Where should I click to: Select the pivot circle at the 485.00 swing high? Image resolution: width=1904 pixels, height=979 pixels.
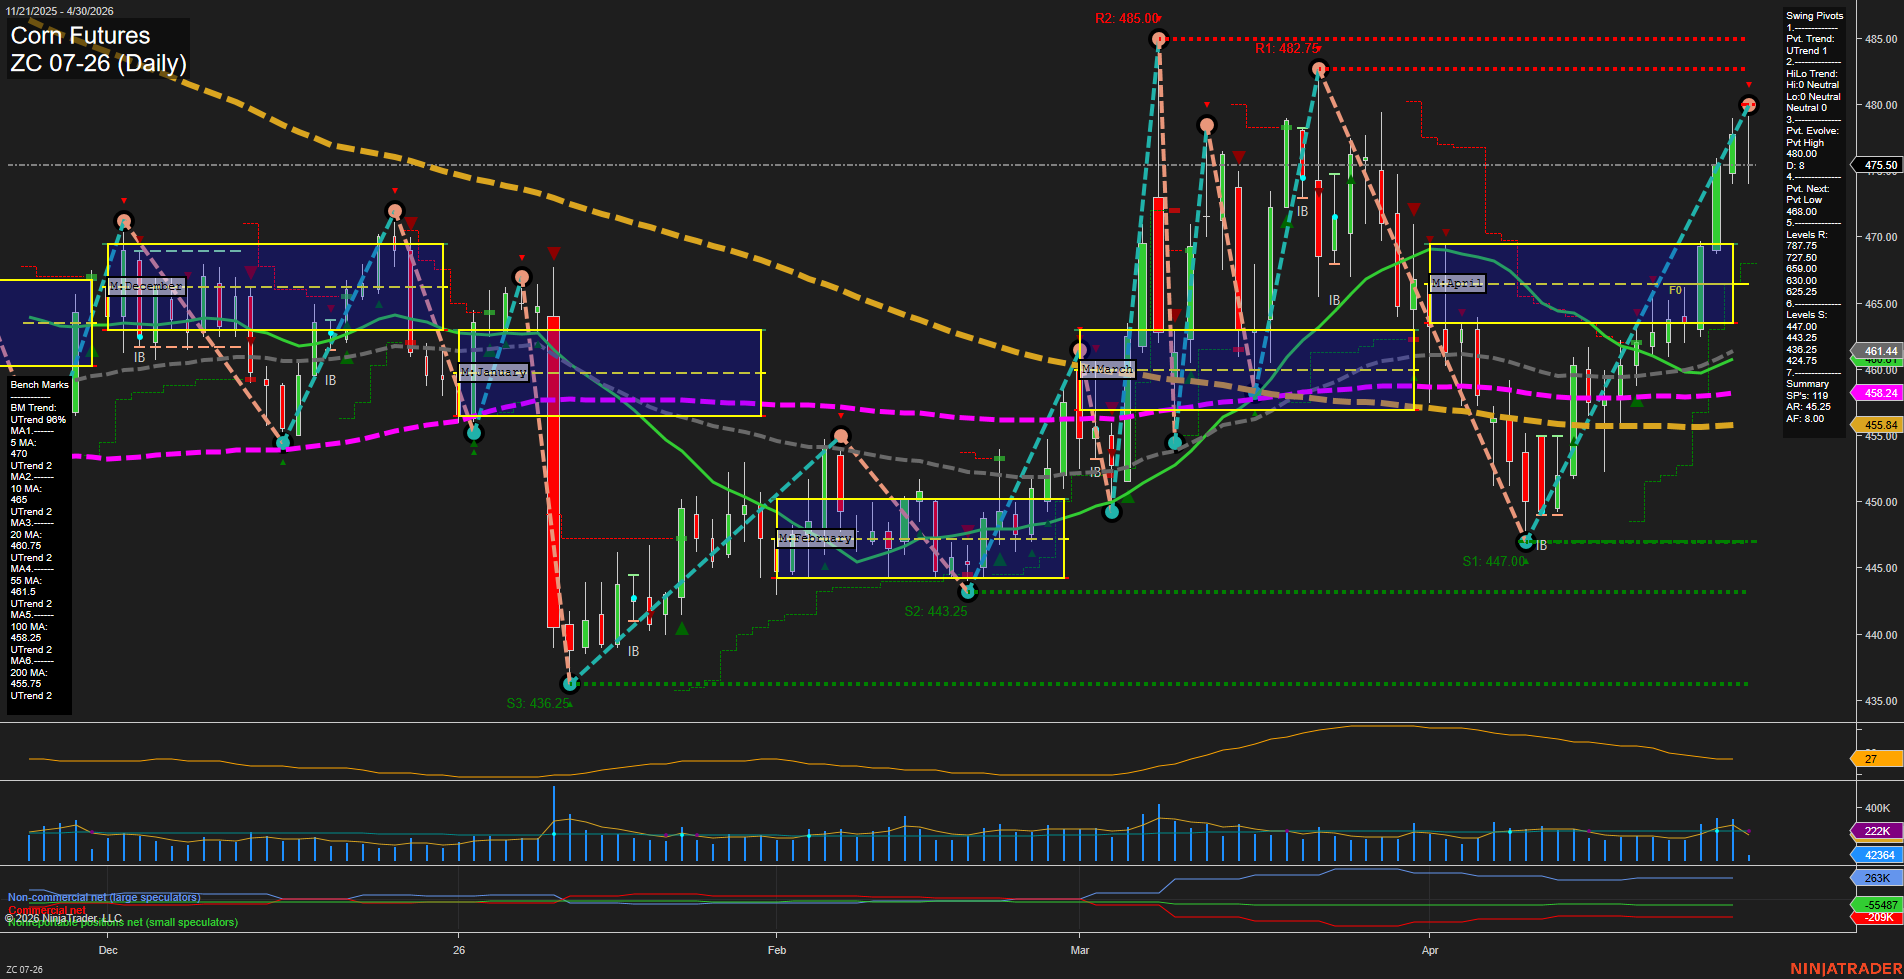(x=1158, y=38)
